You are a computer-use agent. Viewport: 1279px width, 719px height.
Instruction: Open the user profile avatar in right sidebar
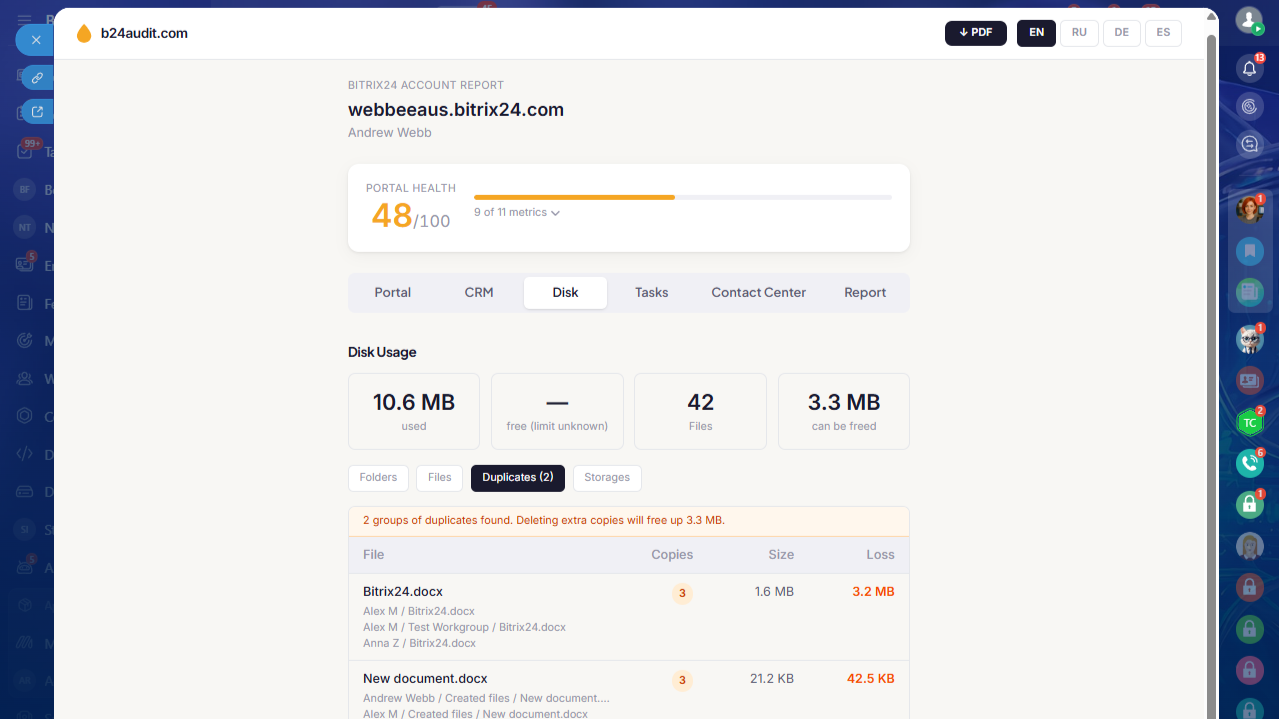1249,20
